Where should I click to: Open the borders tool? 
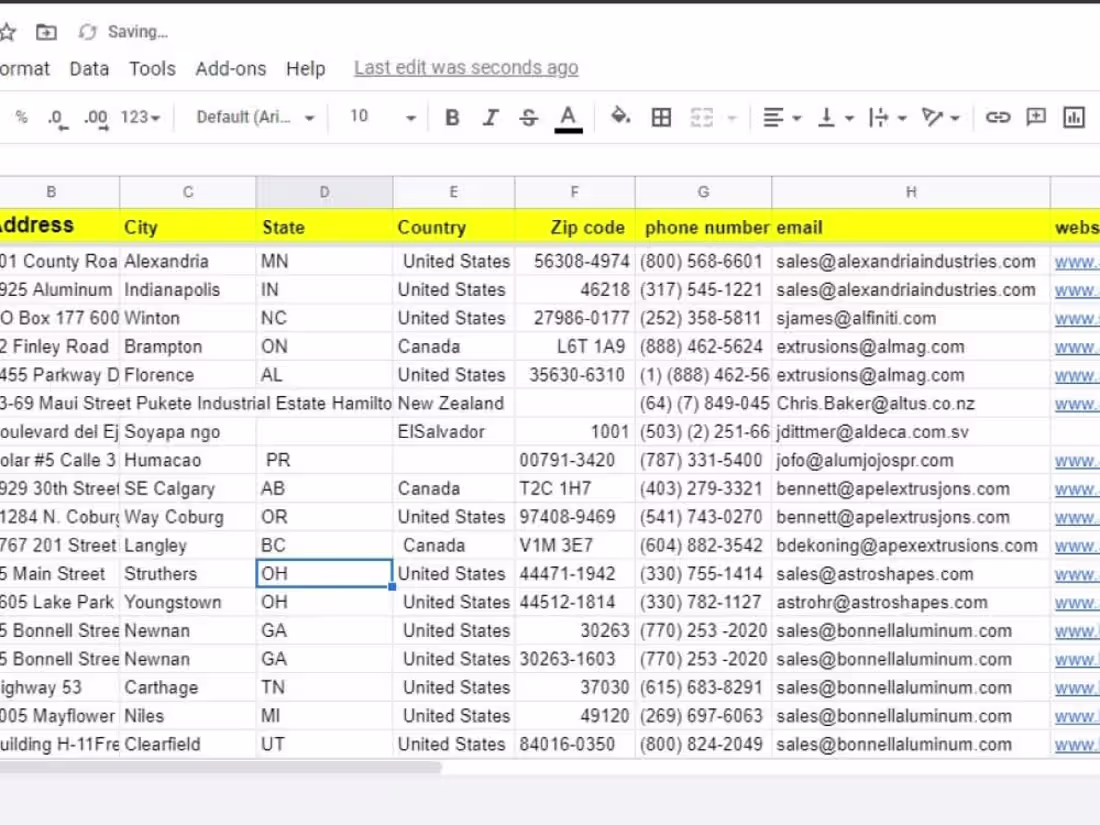[x=661, y=117]
